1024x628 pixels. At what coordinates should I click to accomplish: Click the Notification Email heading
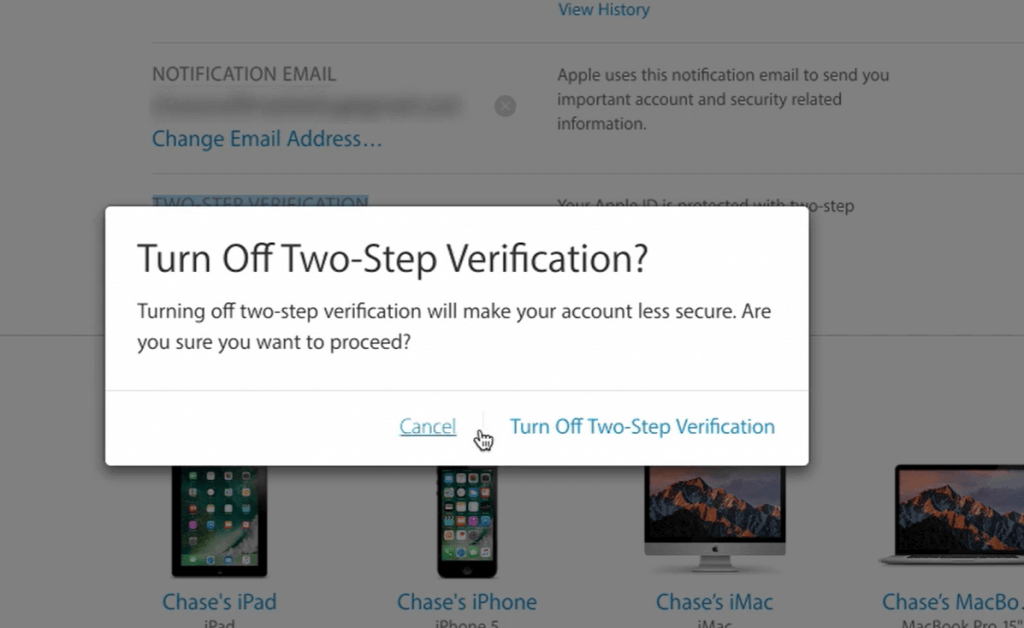click(x=244, y=74)
